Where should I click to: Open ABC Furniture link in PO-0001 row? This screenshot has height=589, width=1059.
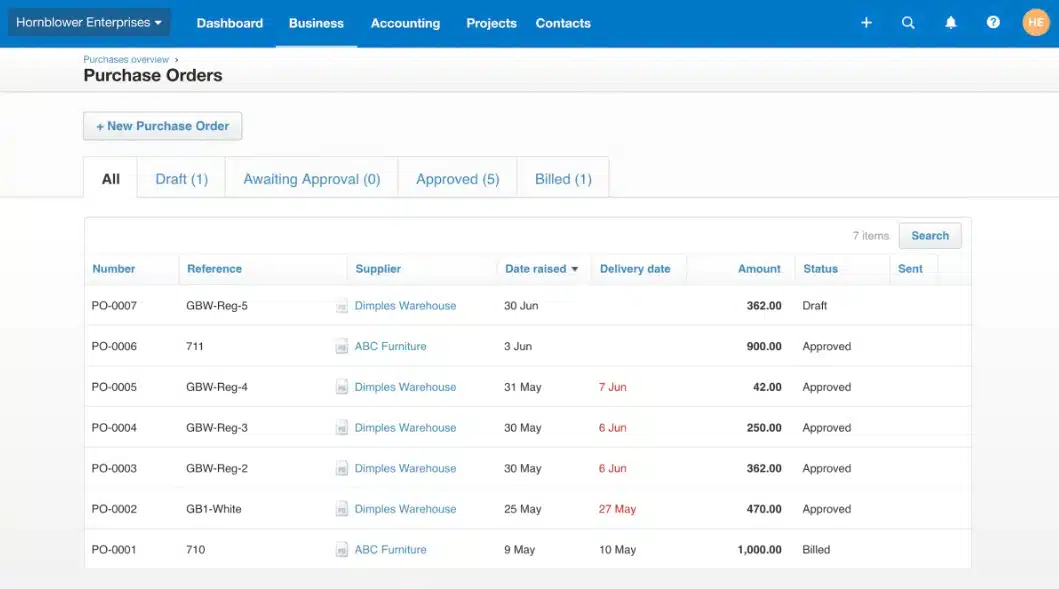coord(390,549)
